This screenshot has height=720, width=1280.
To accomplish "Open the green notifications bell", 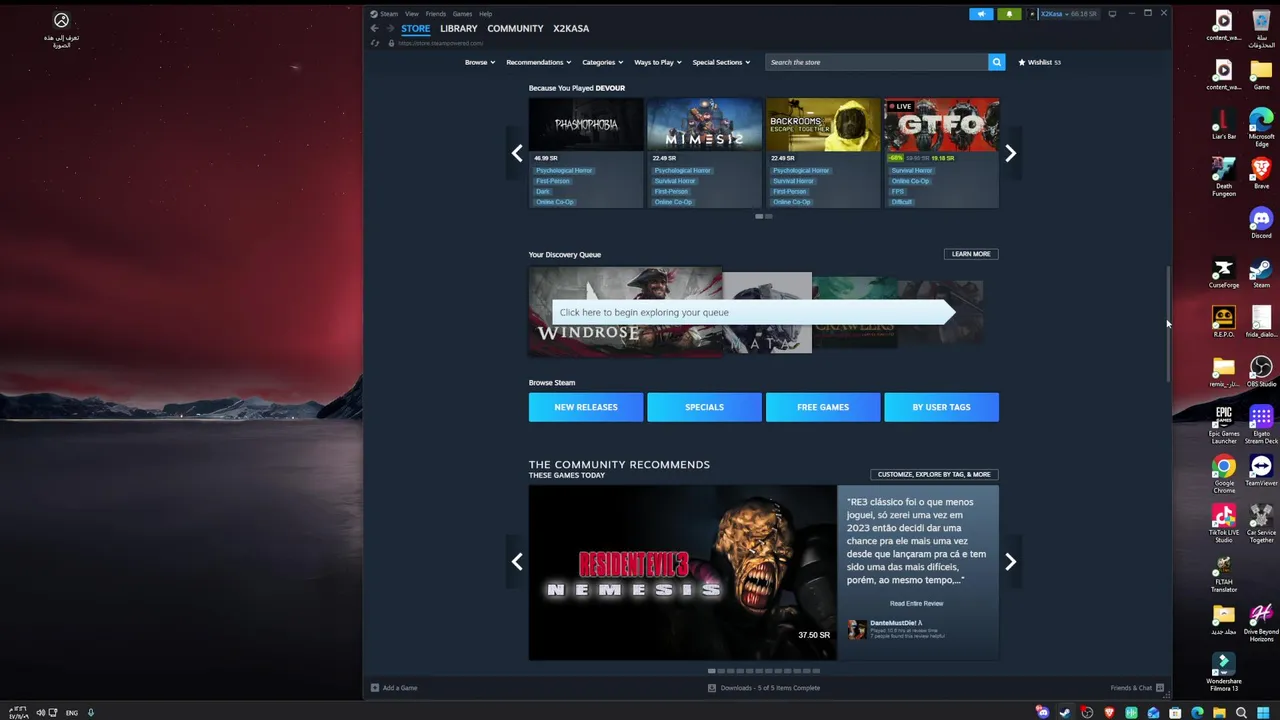I will [1009, 14].
